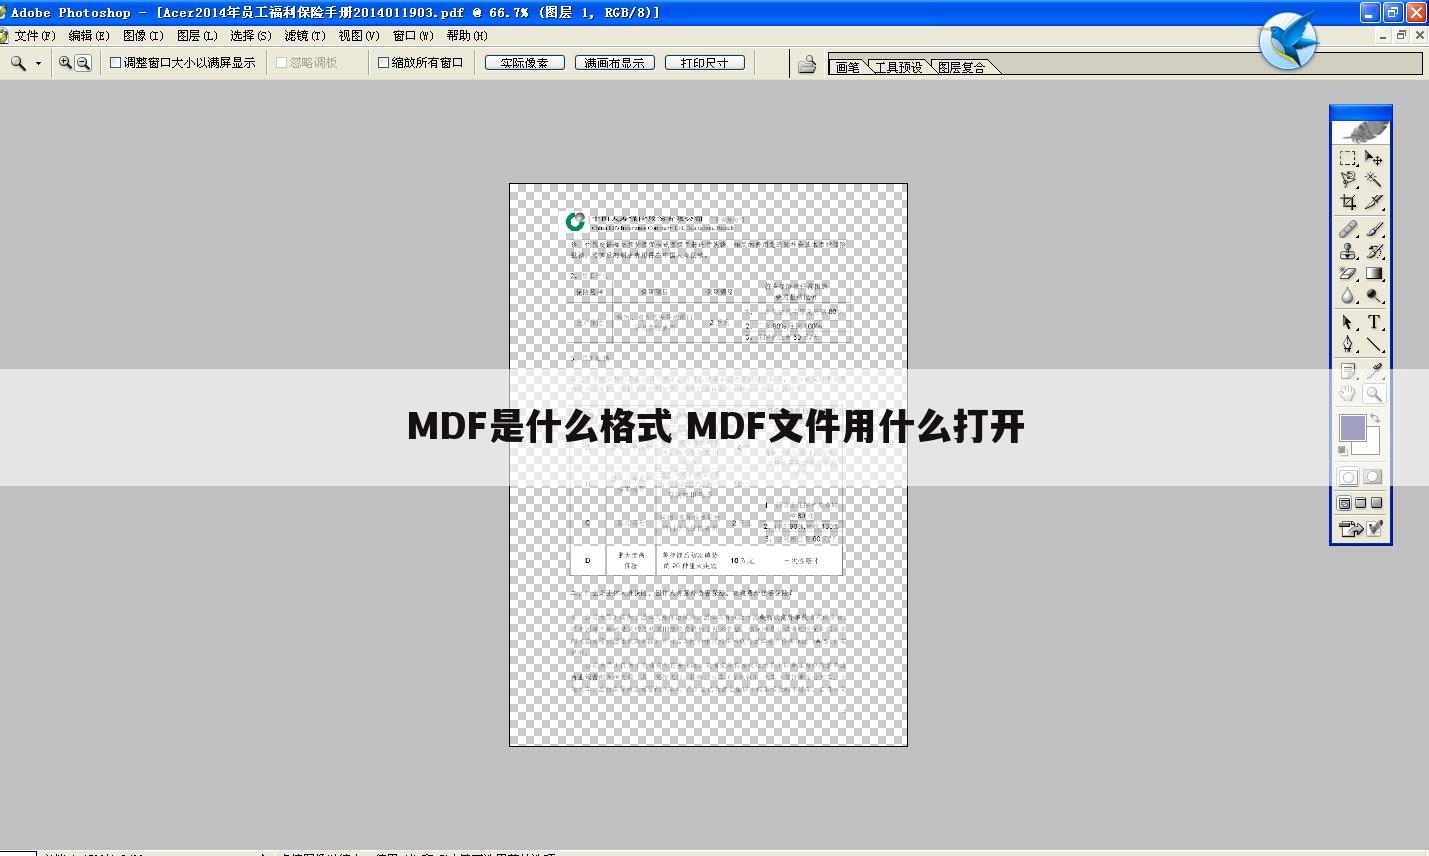The width and height of the screenshot is (1429, 856).
Task: Click the background color swatch
Action: (x=1372, y=446)
